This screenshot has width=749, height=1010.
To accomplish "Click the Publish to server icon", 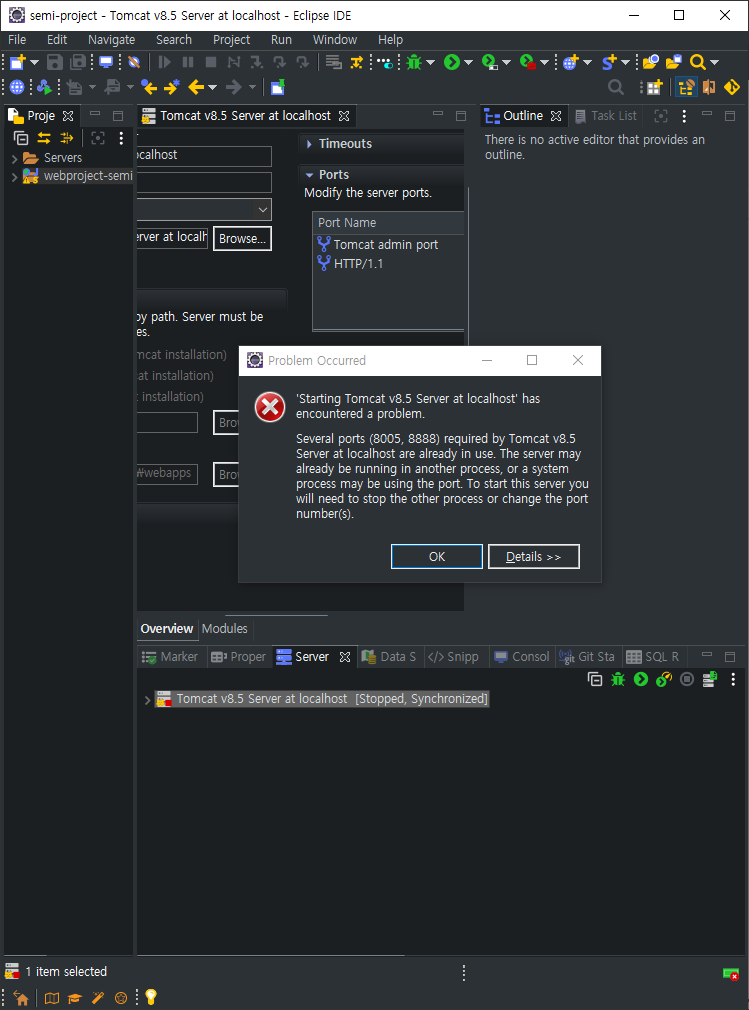I will [x=710, y=679].
